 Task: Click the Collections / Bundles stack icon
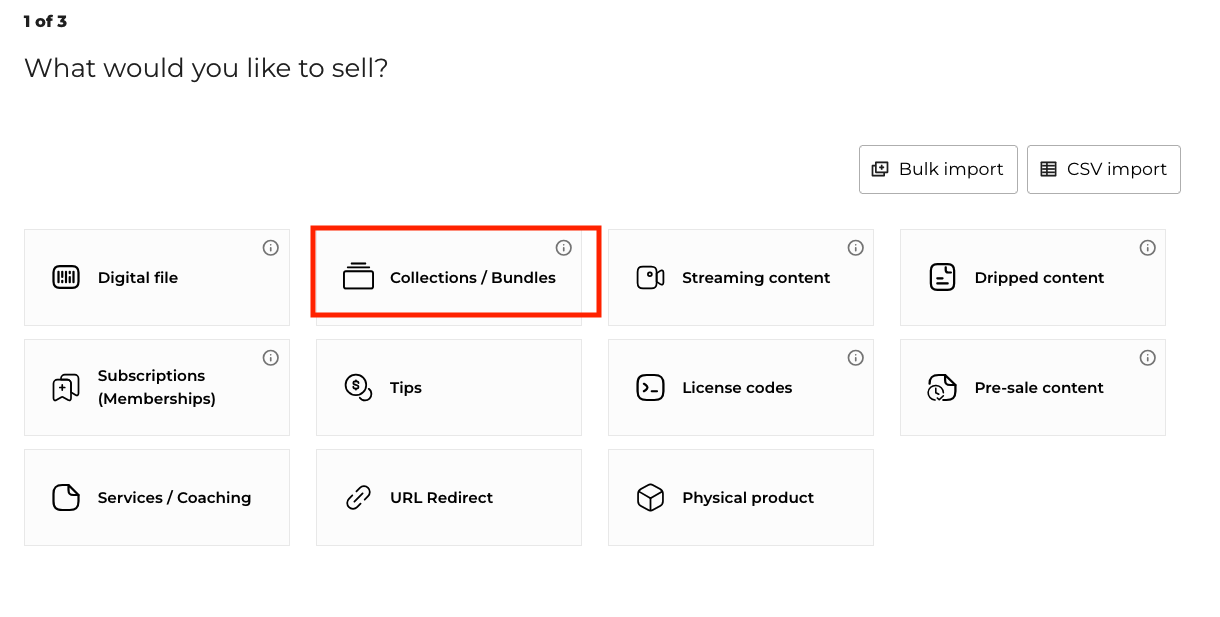[x=358, y=277]
